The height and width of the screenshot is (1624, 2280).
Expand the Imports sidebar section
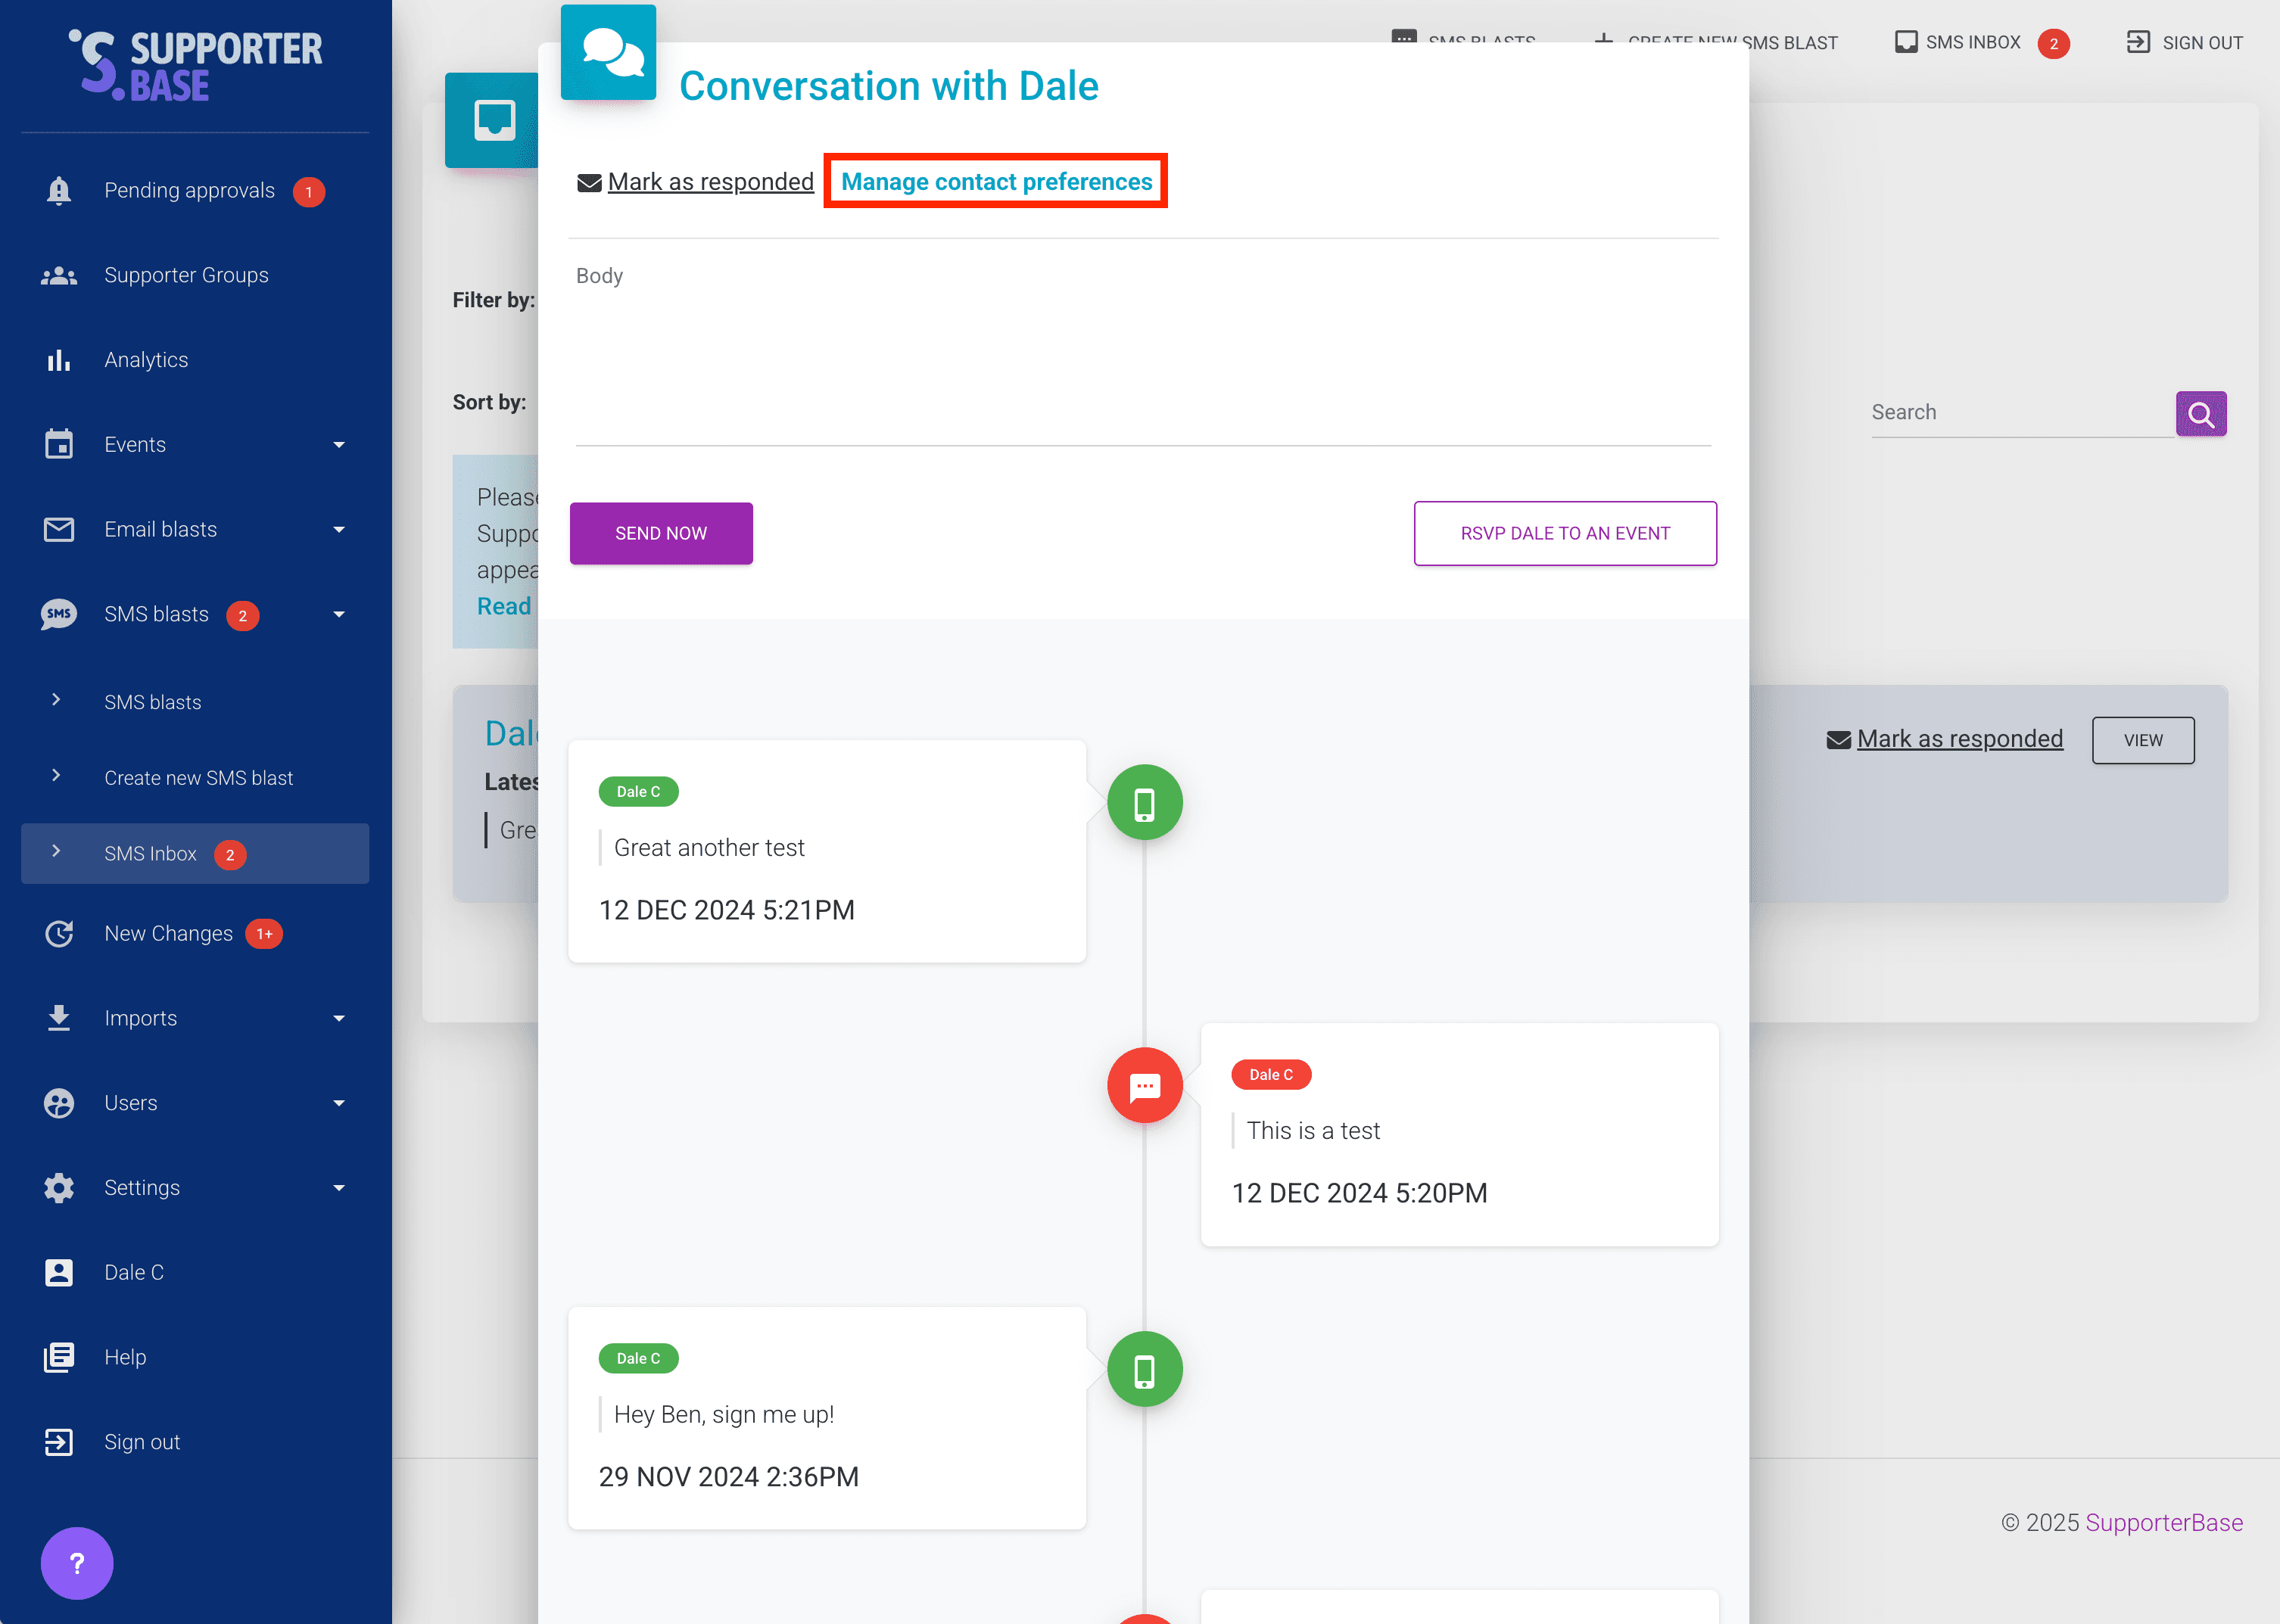coord(339,1018)
